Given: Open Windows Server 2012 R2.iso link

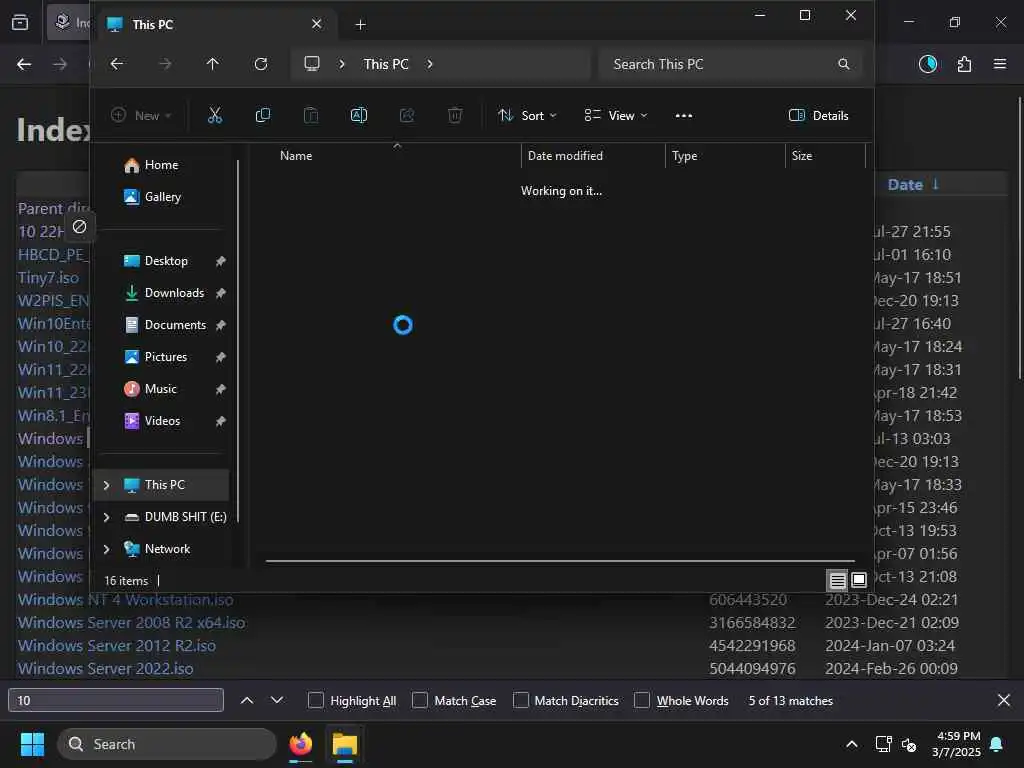Looking at the screenshot, I should (116, 646).
